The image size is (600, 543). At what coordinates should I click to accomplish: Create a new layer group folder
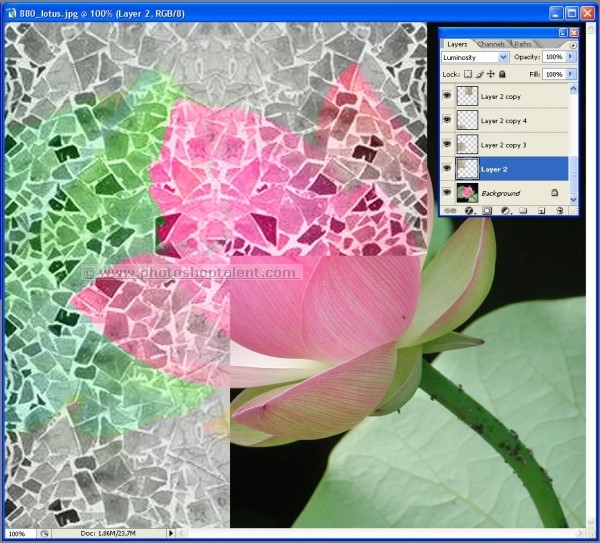coord(523,210)
